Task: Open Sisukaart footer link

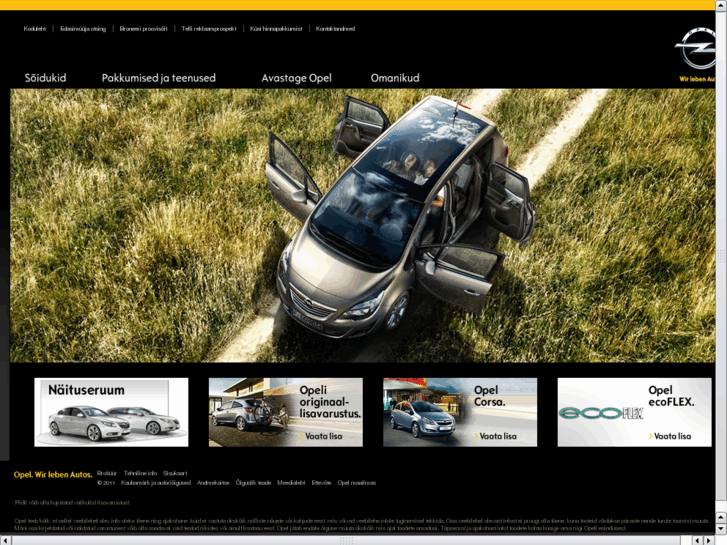Action: click(175, 473)
